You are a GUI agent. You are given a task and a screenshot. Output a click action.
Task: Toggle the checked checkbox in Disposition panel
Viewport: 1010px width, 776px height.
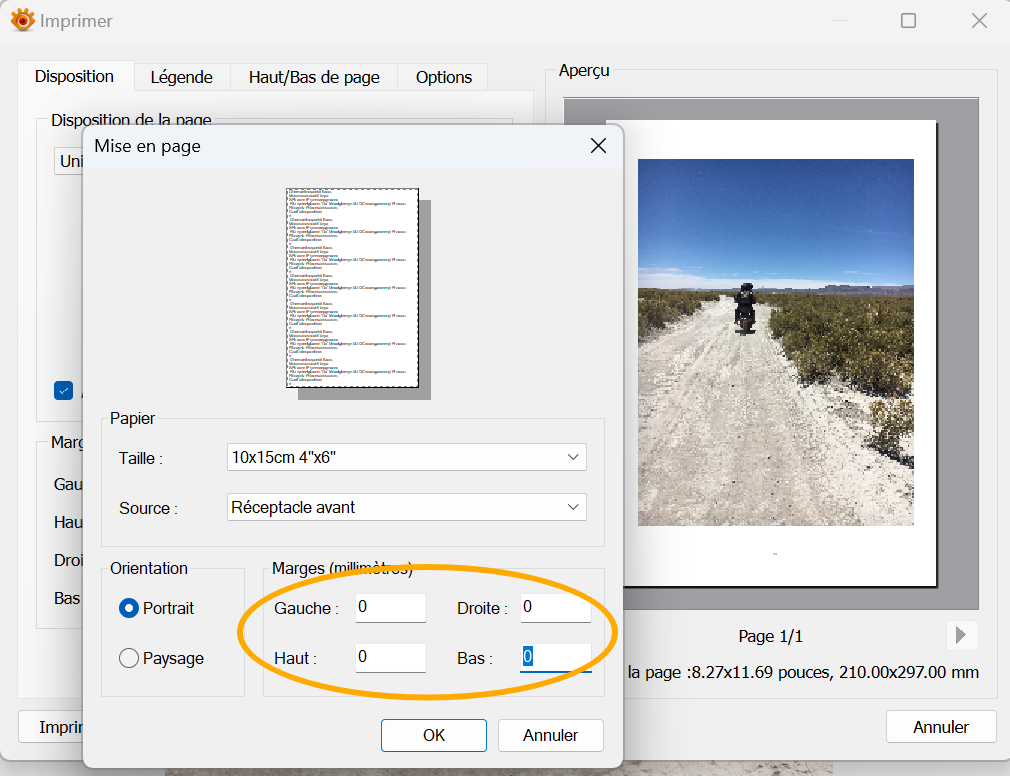64,391
